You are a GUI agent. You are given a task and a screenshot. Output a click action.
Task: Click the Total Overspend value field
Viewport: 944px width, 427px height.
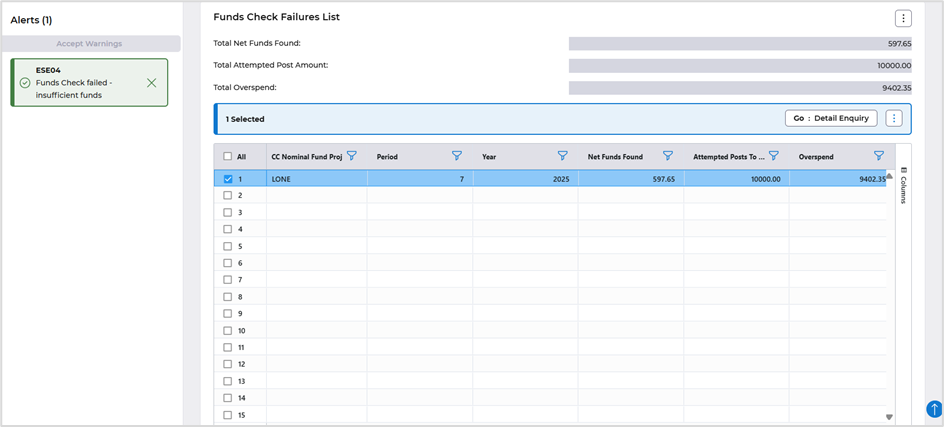[x=740, y=88]
